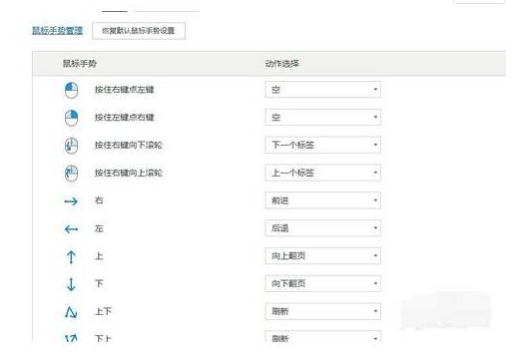Image resolution: width=519 pixels, height=360 pixels.
Task: Expand the 上一个标签 dropdown
Action: (323, 173)
